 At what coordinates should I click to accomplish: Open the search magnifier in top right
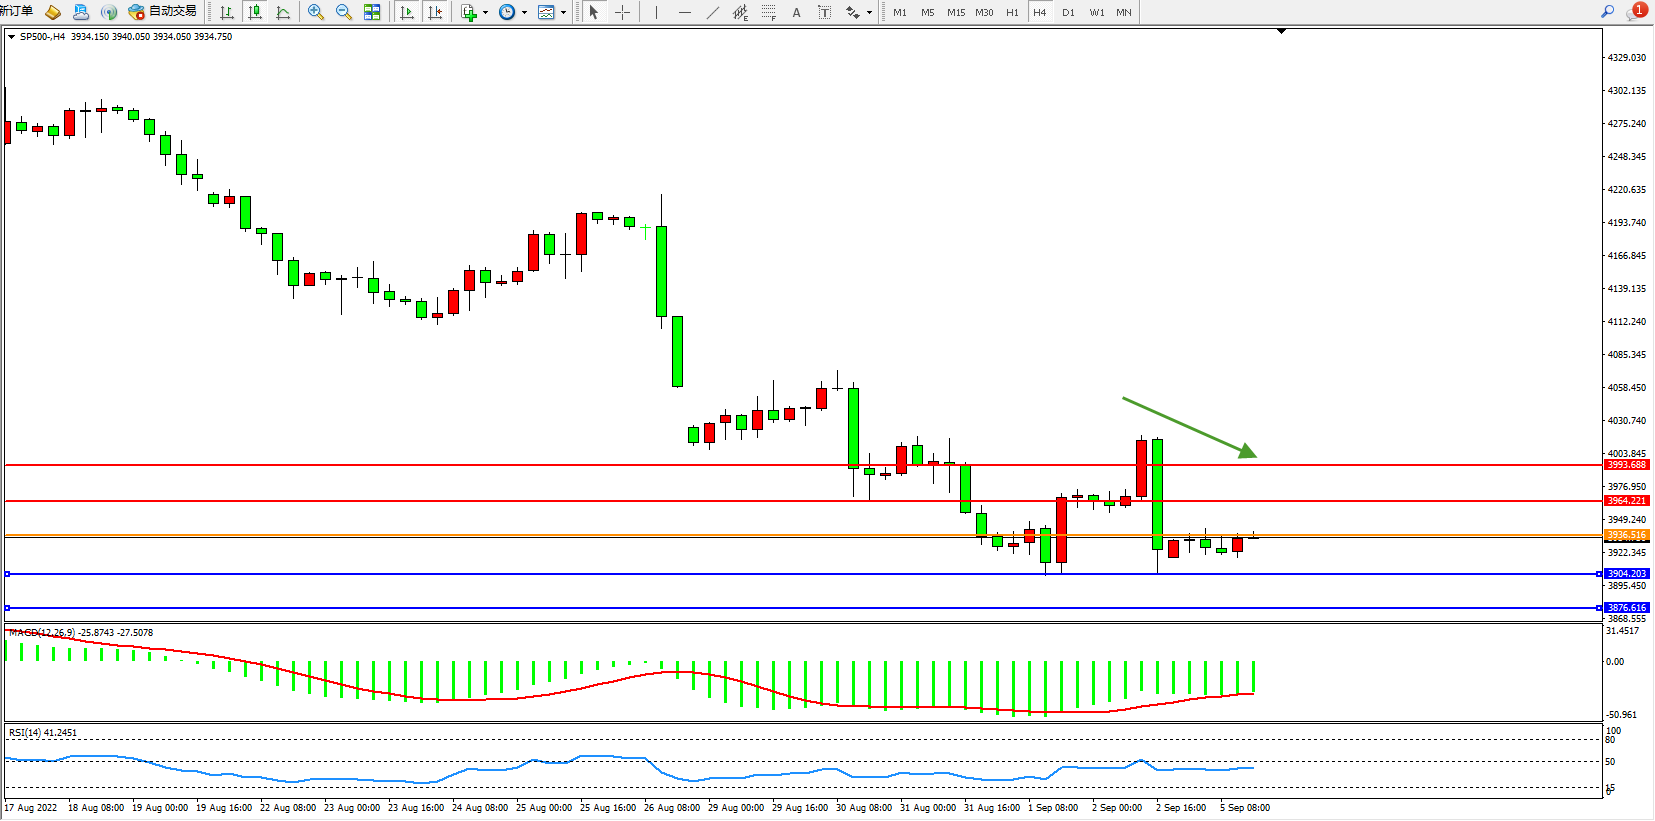click(1607, 12)
